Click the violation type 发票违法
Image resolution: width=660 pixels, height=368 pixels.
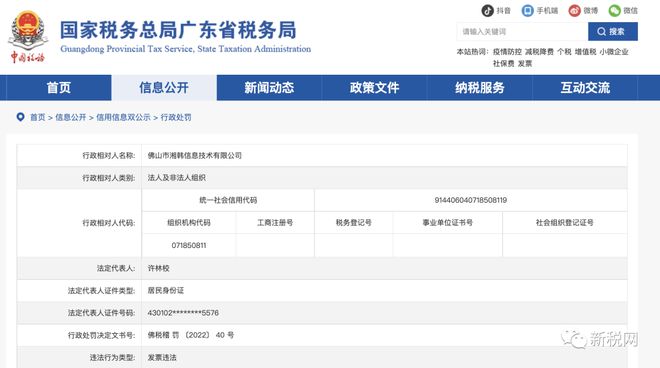[162, 357]
